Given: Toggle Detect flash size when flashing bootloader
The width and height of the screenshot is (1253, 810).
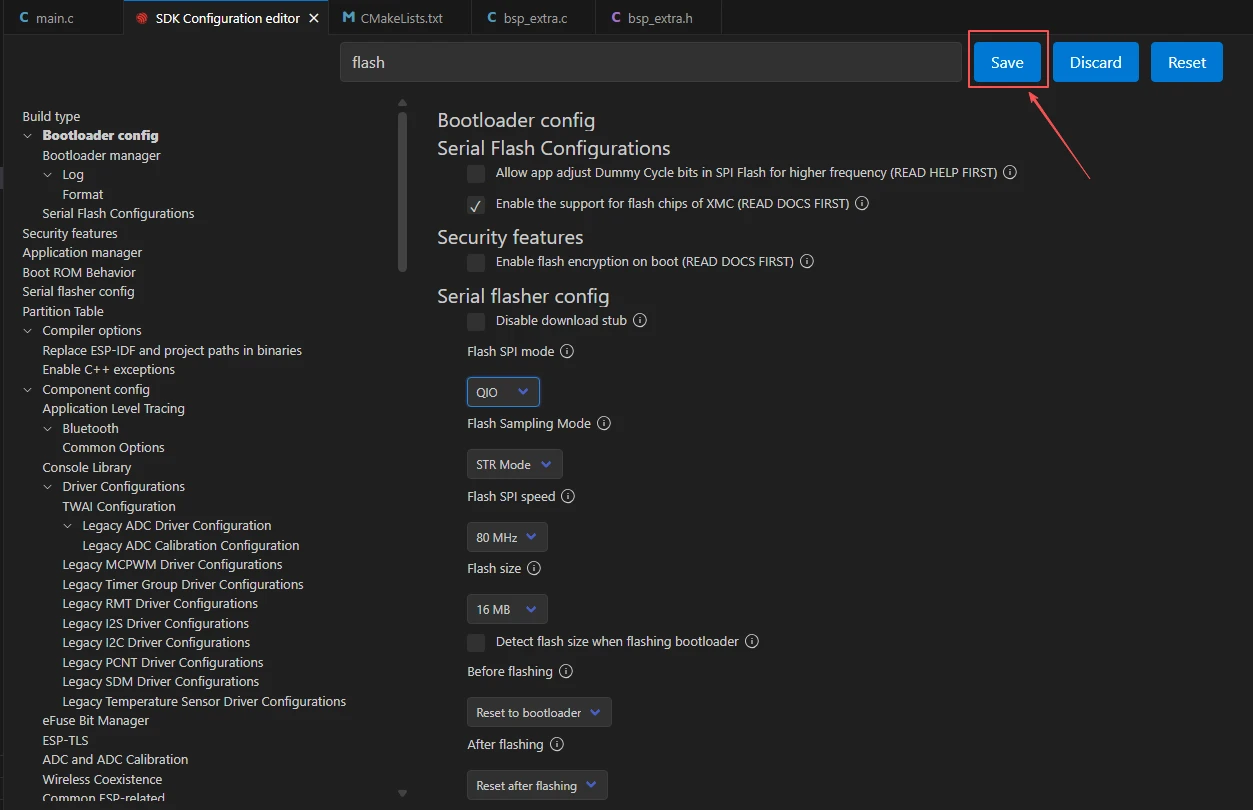Looking at the screenshot, I should 476,642.
